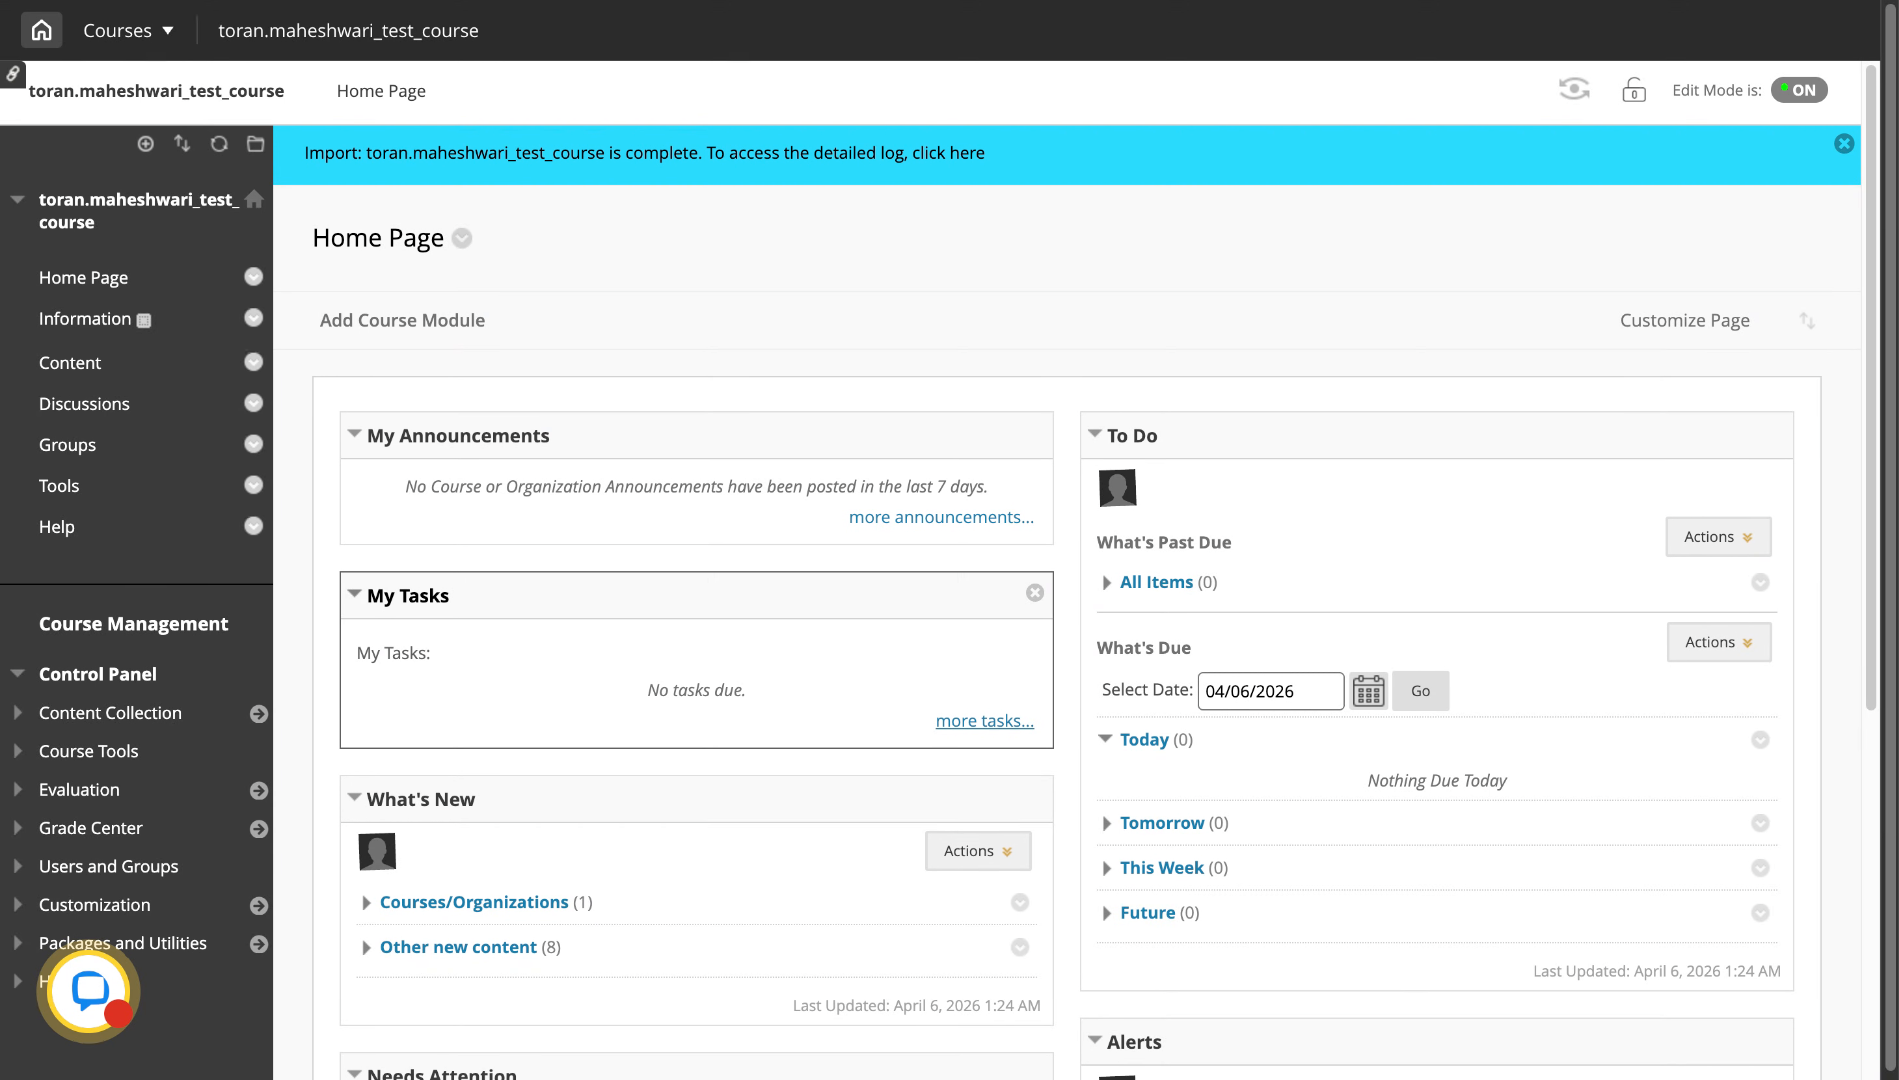Open options for Tools menu item
The image size is (1899, 1080).
(254, 485)
